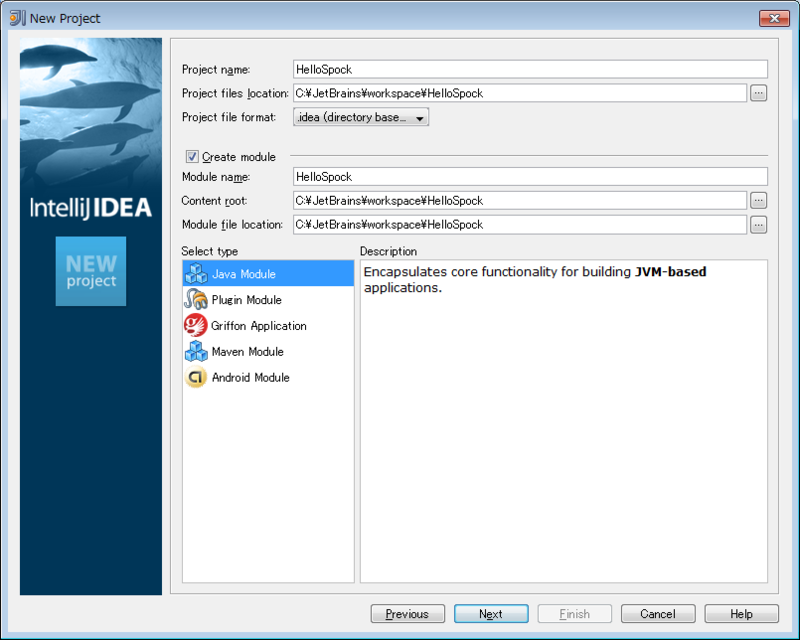Click the disabled Finish button
The width and height of the screenshot is (800, 640).
pyautogui.click(x=574, y=613)
